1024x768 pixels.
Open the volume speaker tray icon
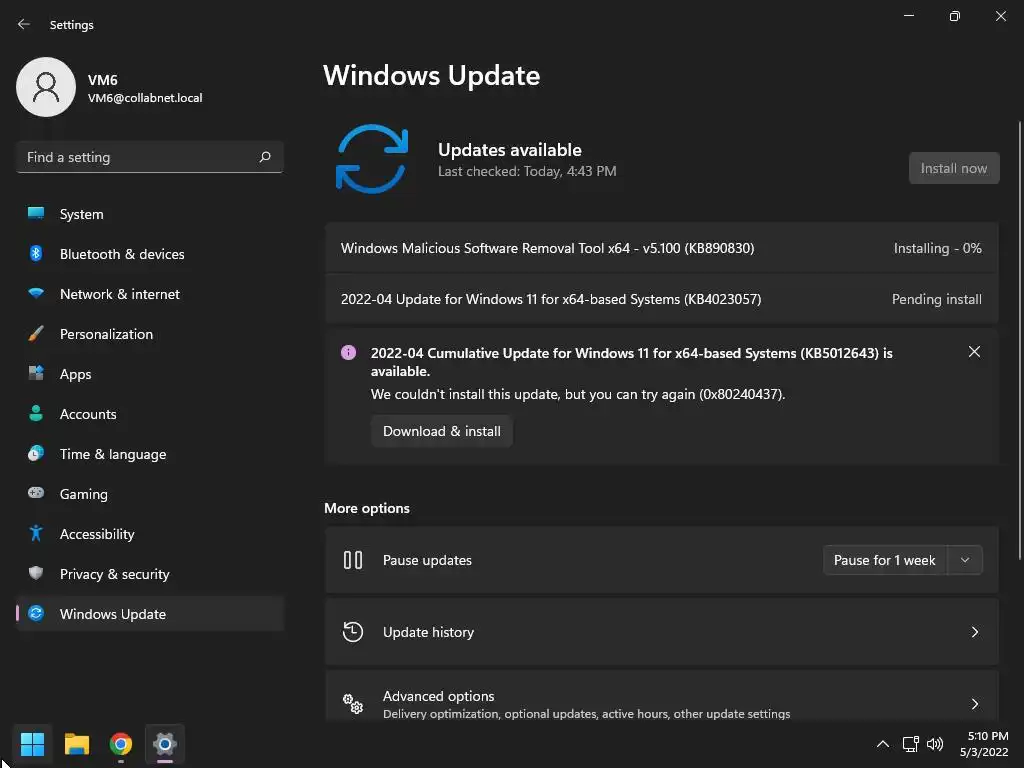coord(935,744)
